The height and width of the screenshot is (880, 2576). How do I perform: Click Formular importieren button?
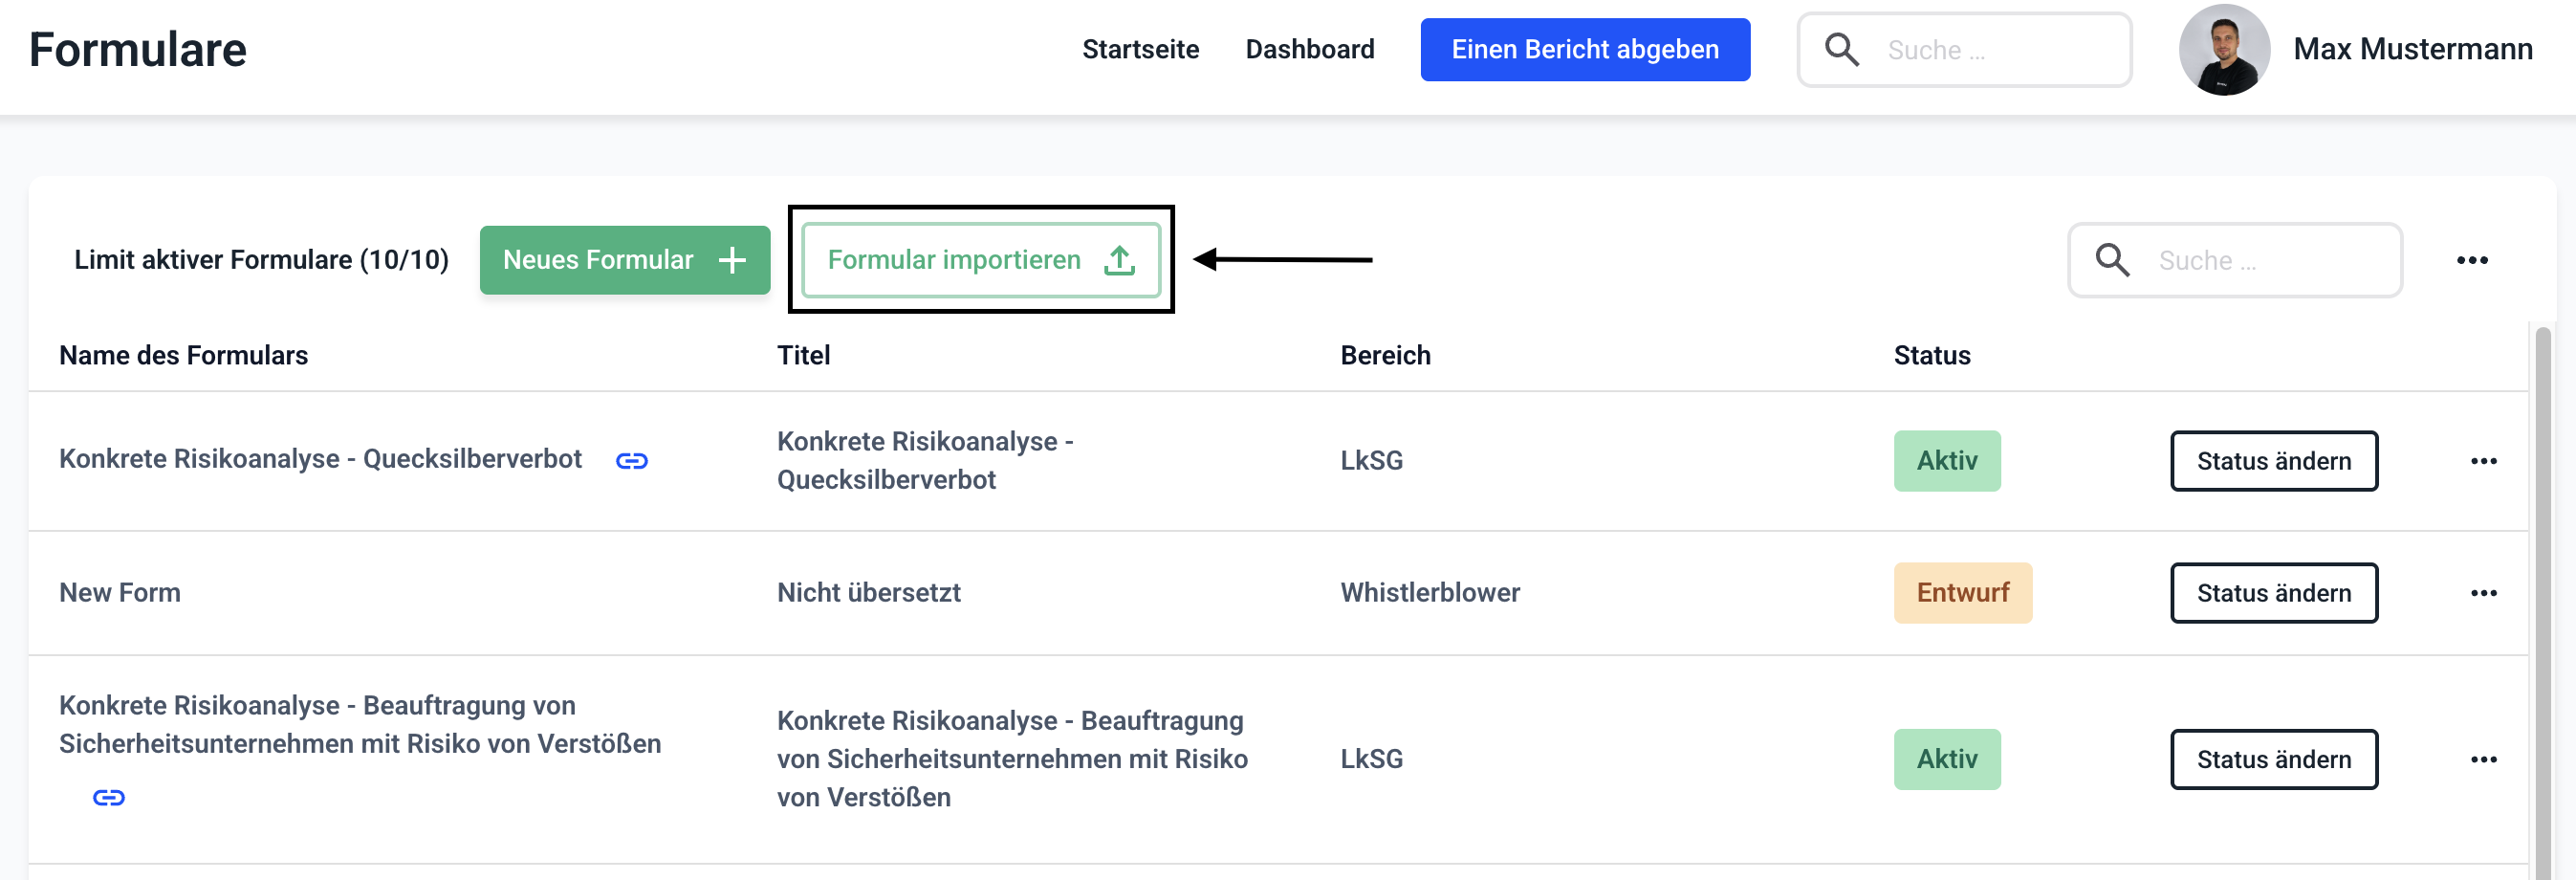click(x=980, y=260)
